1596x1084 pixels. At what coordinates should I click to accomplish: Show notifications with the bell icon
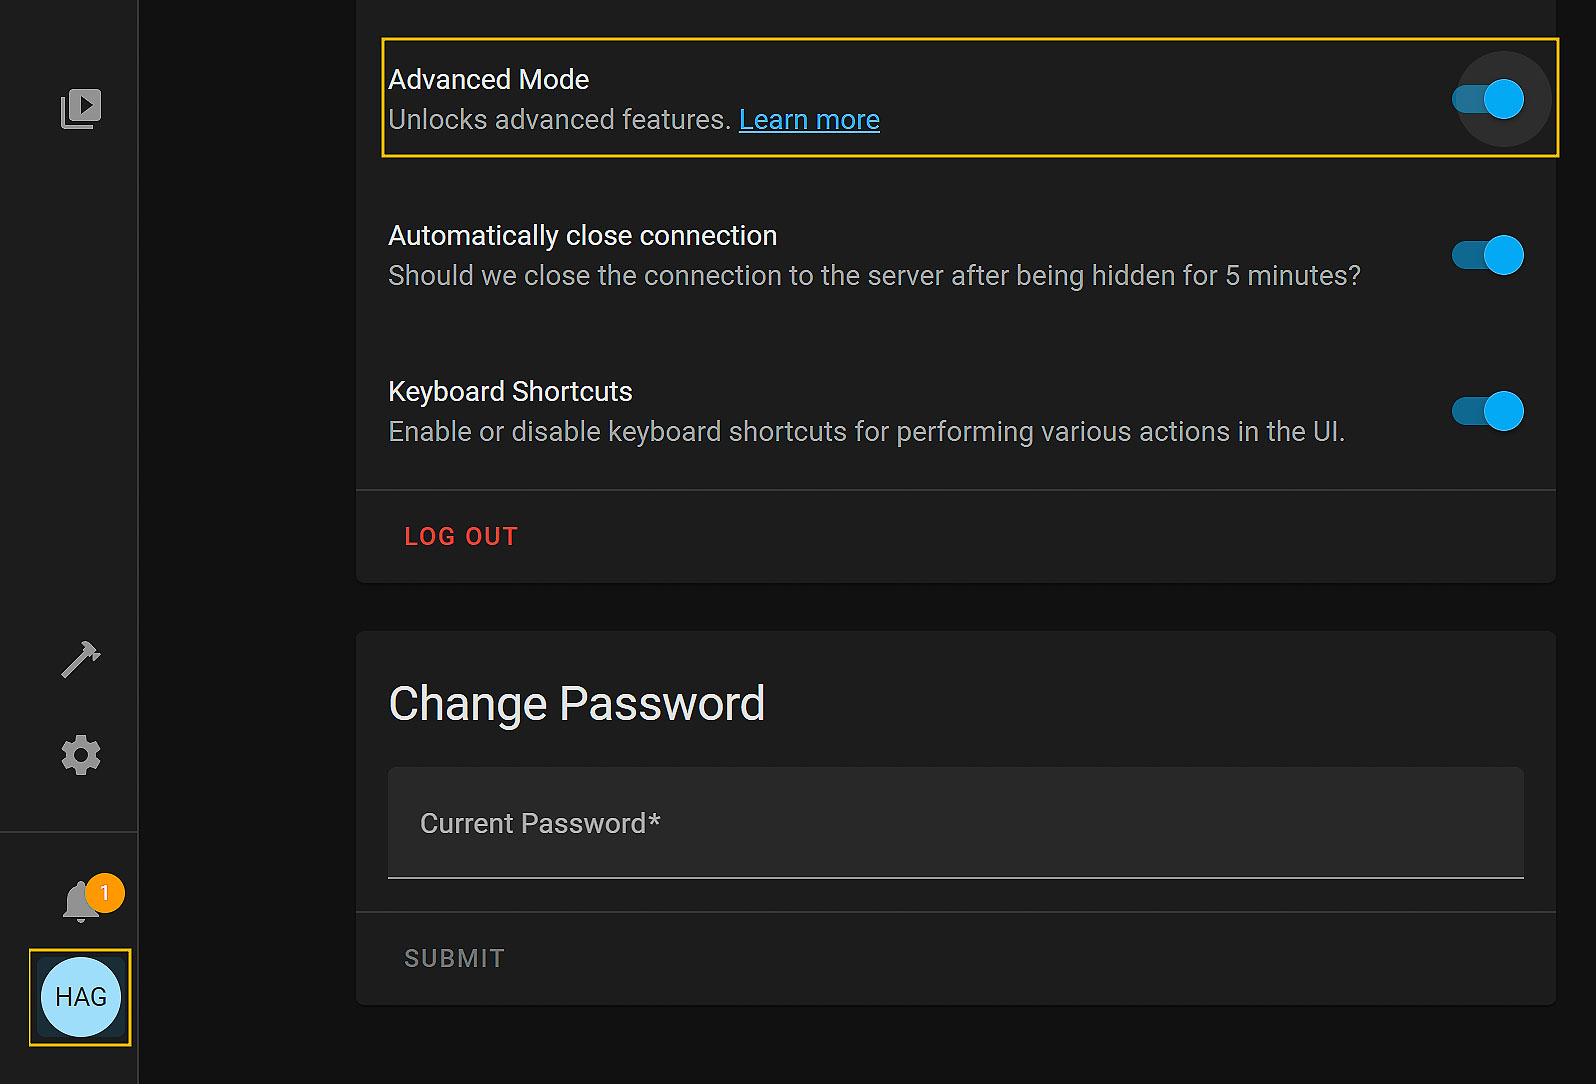(80, 902)
